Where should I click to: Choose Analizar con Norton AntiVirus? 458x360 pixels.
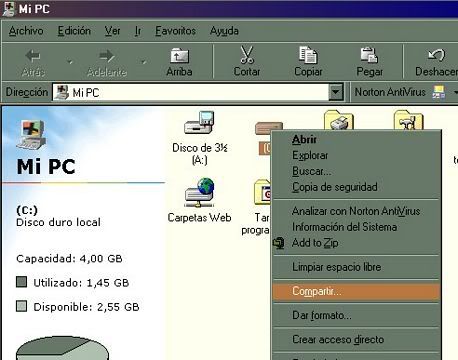click(356, 211)
